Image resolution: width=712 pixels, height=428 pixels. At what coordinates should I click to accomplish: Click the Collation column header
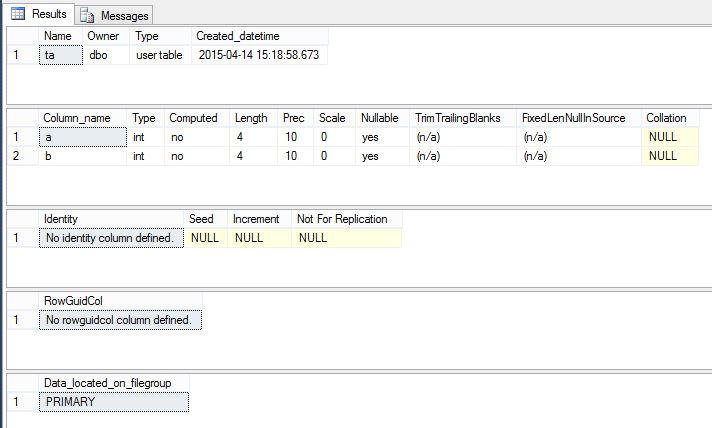tap(670, 118)
